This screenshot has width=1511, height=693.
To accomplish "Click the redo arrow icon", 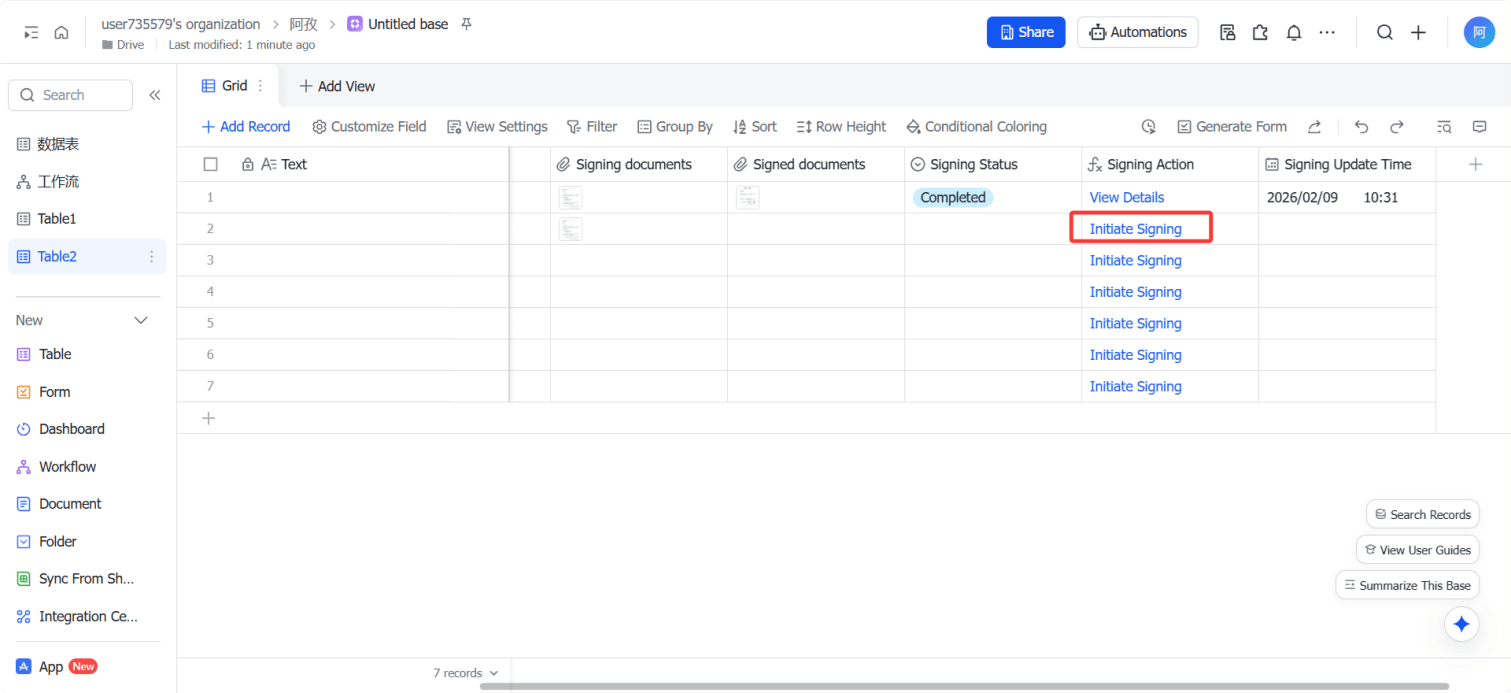I will [1397, 127].
